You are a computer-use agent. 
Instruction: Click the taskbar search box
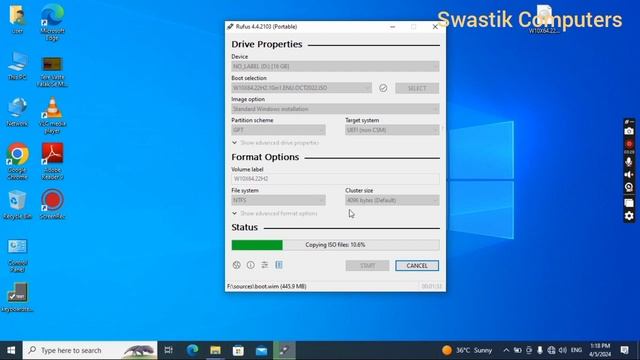click(x=90, y=350)
